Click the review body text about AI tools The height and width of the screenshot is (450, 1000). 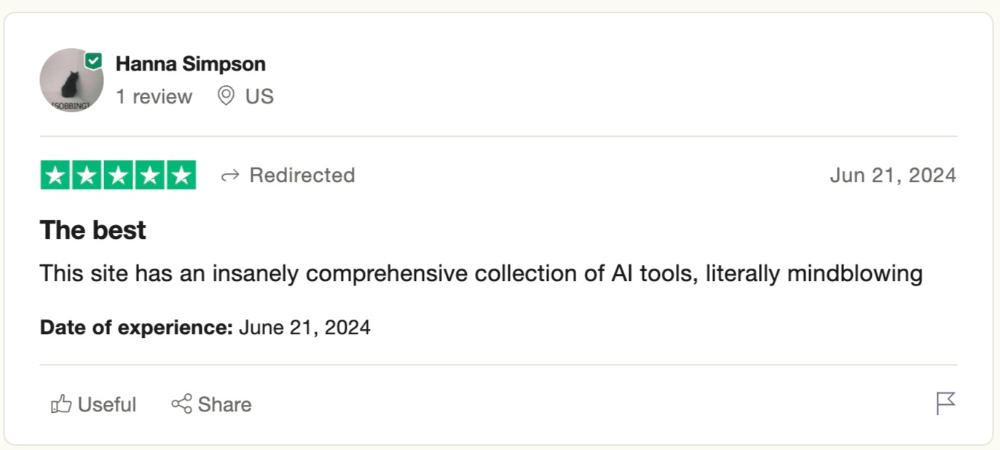(480, 274)
